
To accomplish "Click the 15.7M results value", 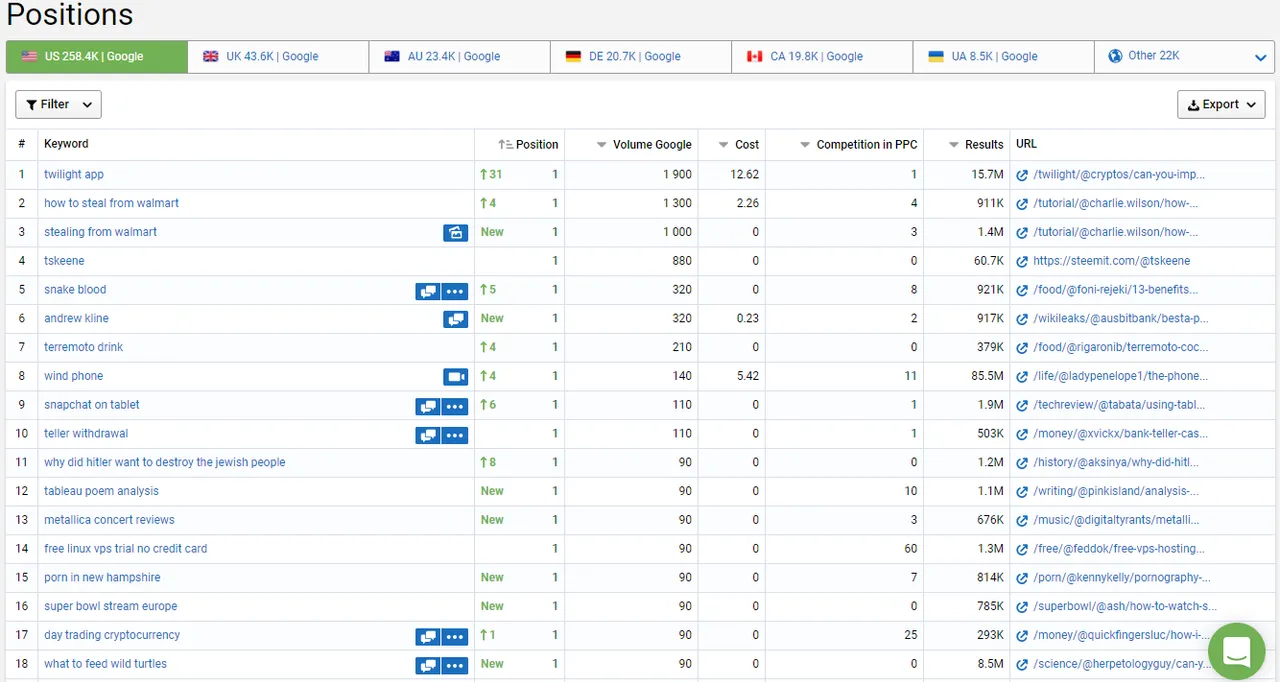I will (x=987, y=175).
